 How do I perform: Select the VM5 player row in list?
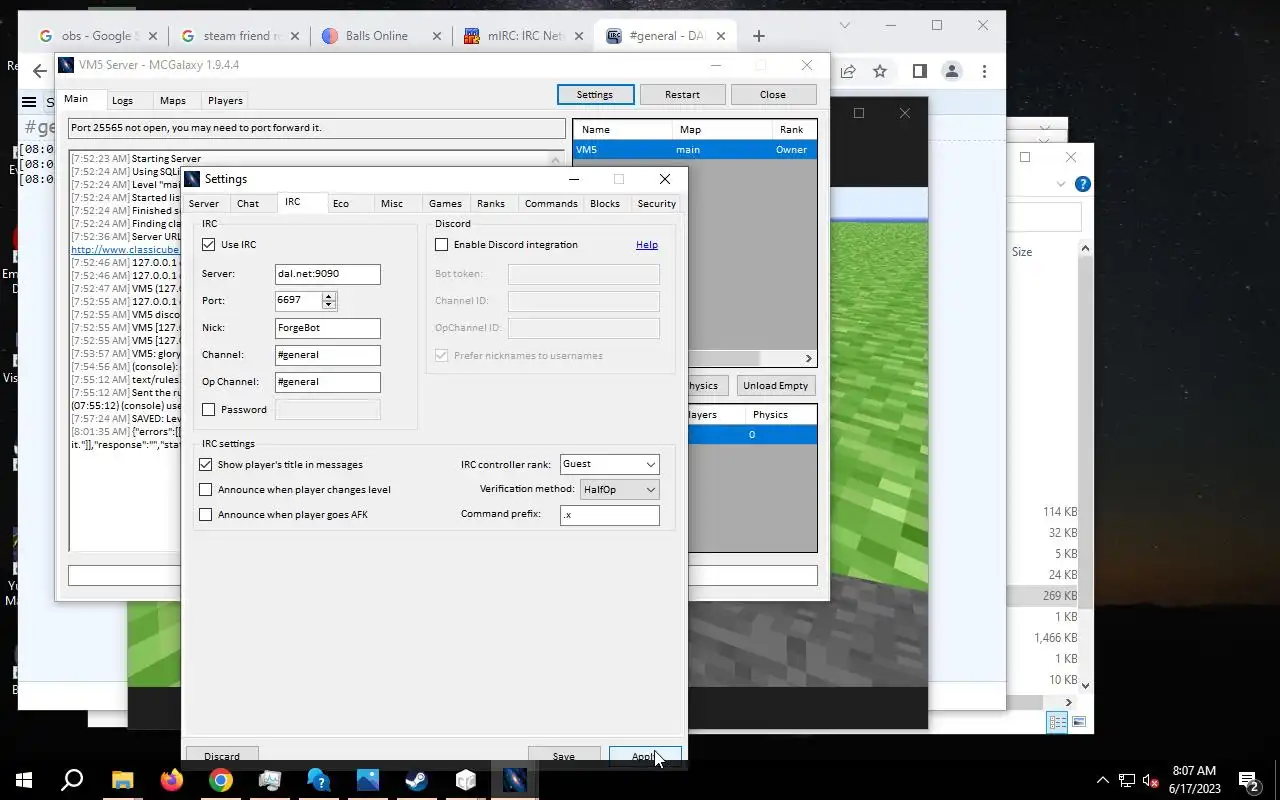[x=695, y=149]
